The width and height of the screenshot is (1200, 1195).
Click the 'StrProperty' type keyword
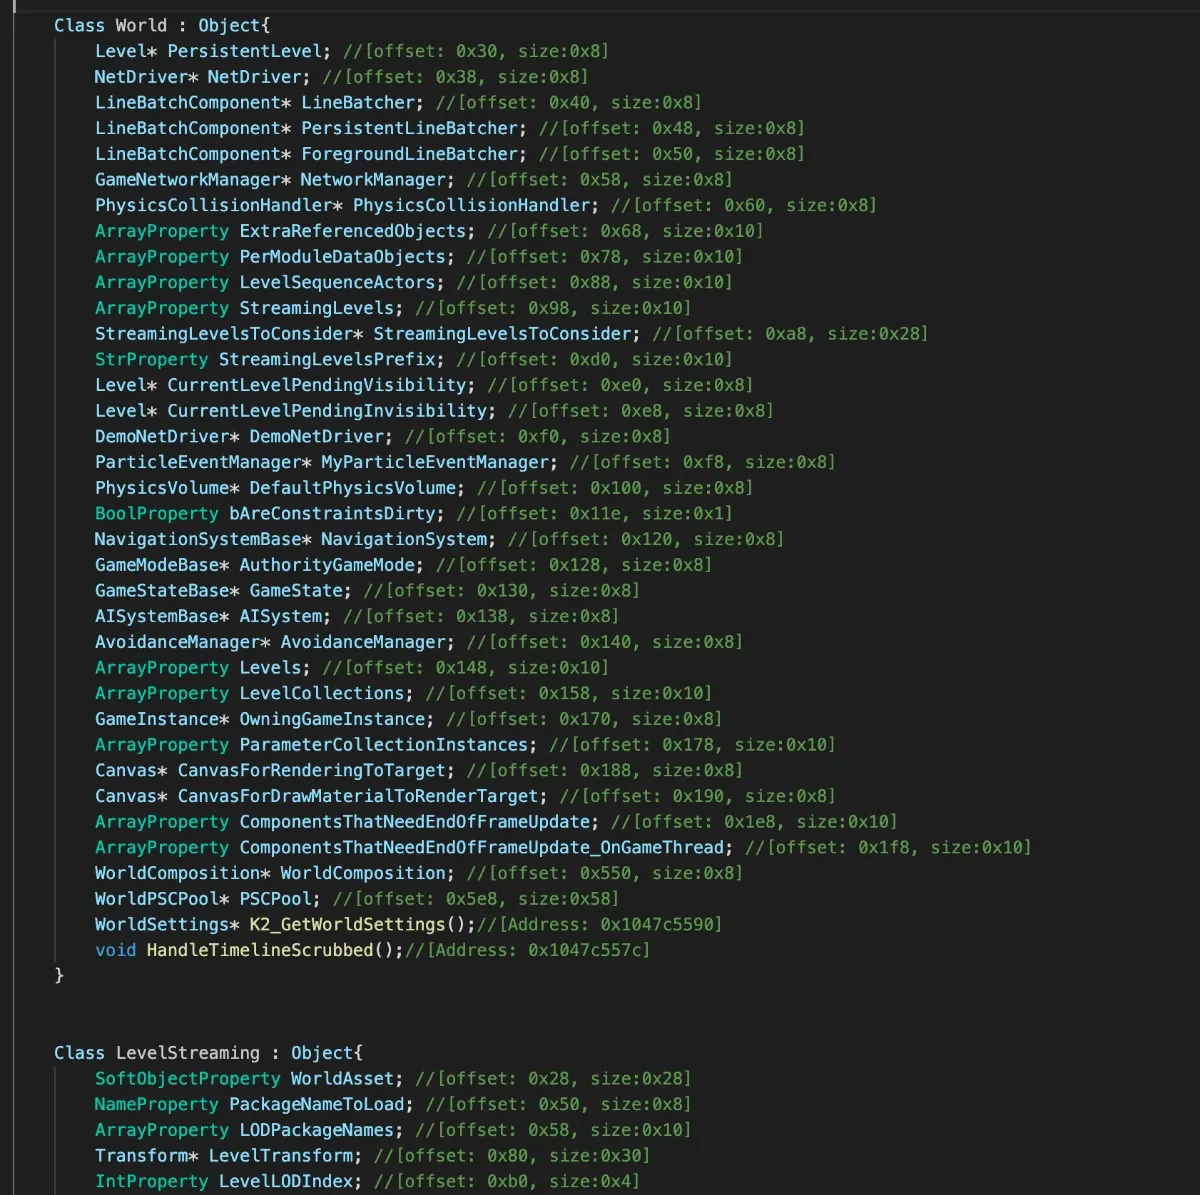151,359
